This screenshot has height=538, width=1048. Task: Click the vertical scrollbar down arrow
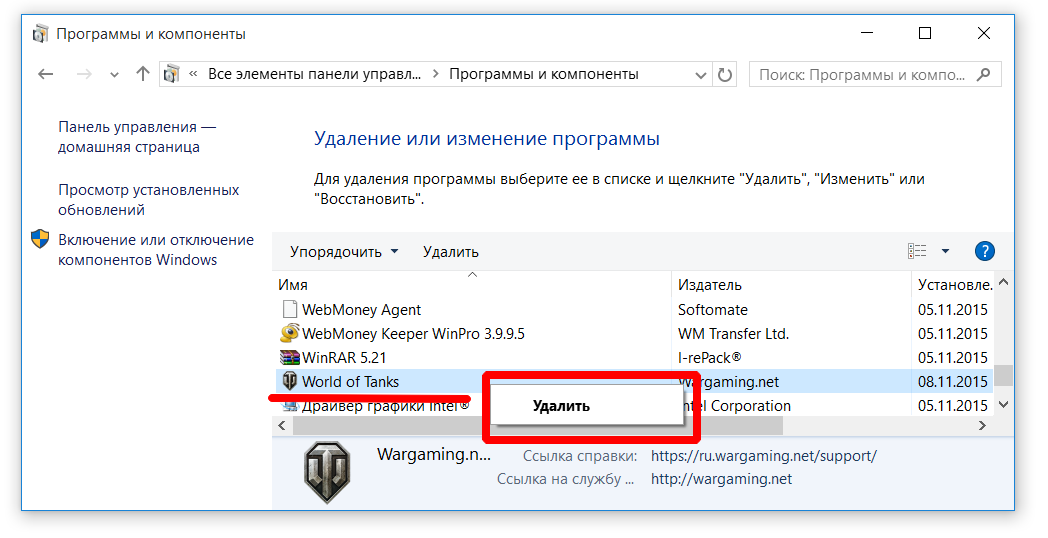click(x=1004, y=405)
